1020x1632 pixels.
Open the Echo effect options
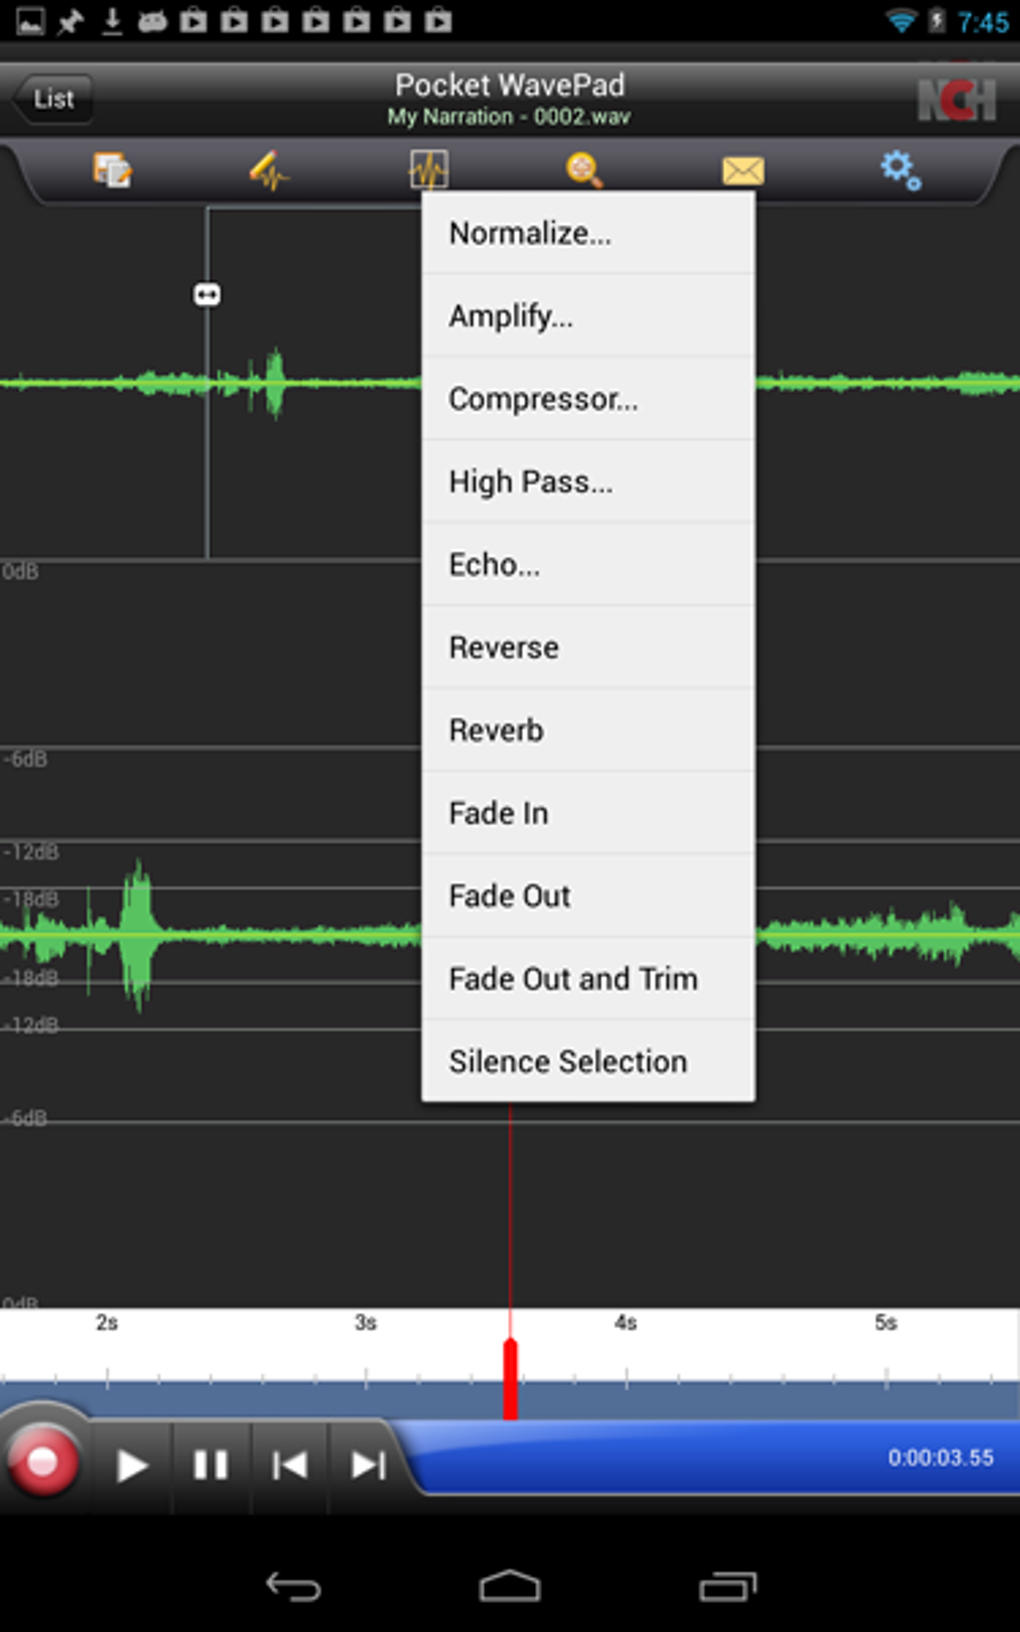pos(588,564)
